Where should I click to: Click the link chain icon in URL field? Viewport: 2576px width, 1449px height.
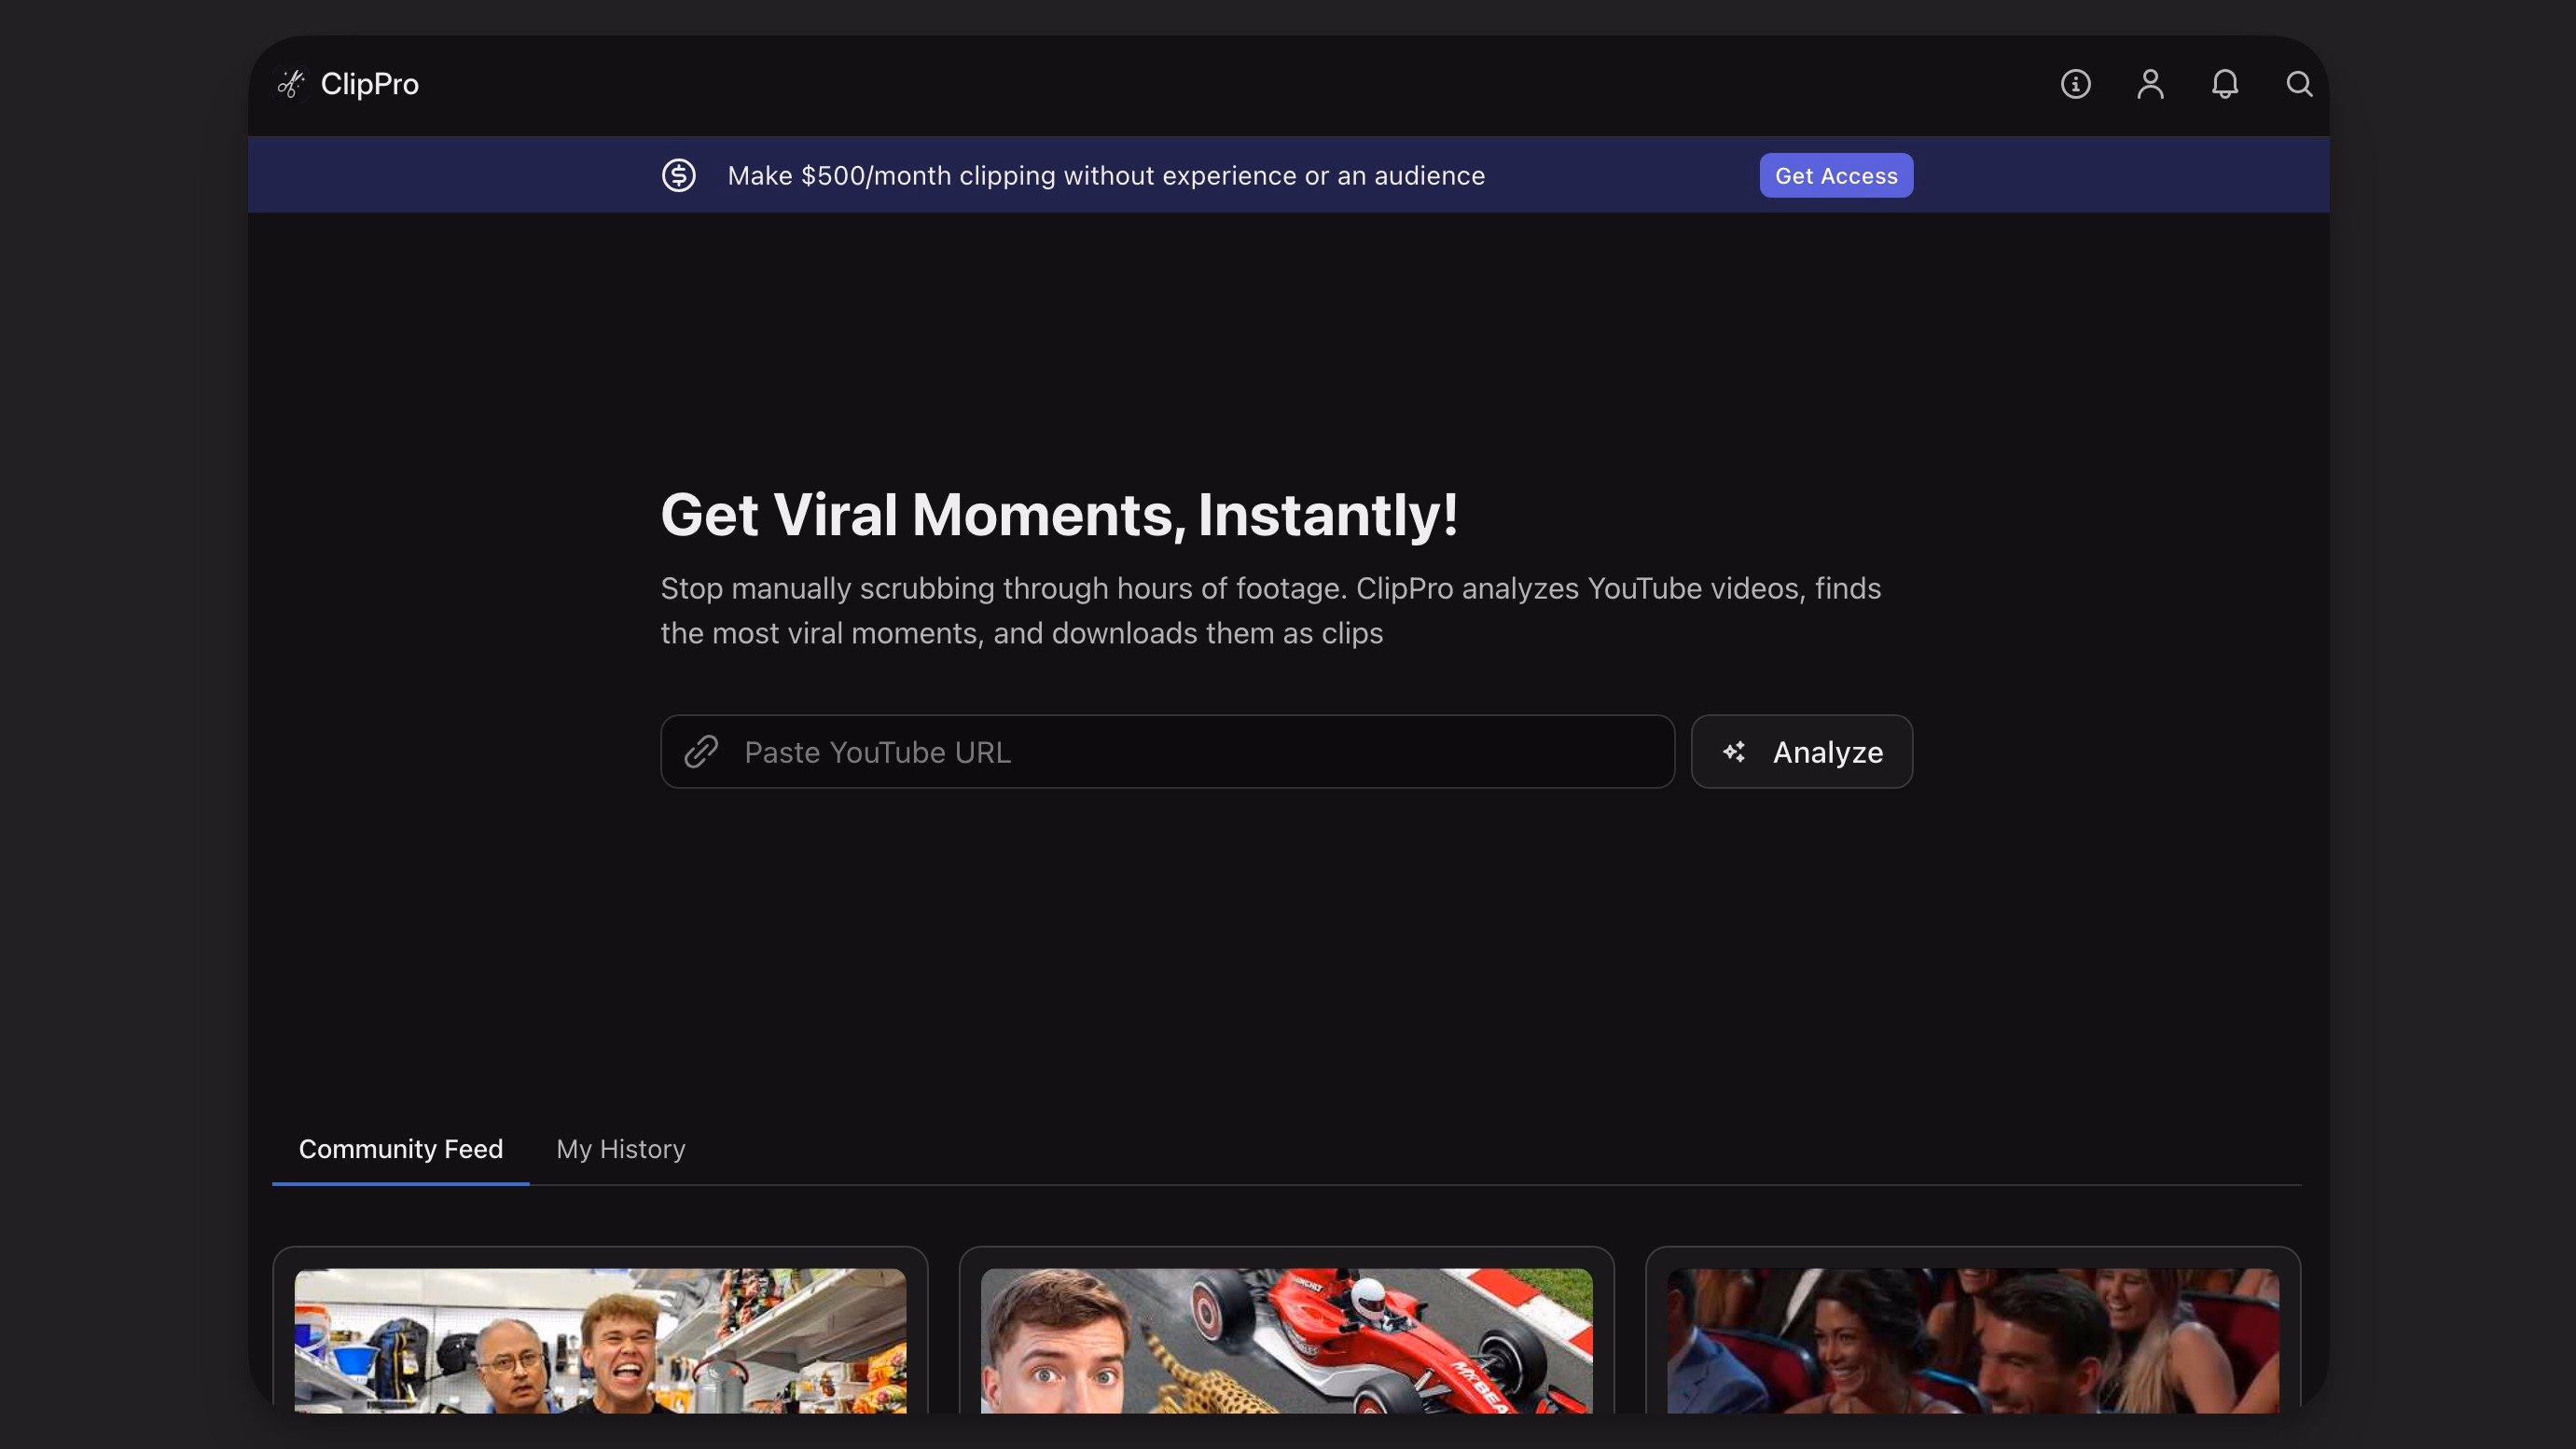point(701,751)
